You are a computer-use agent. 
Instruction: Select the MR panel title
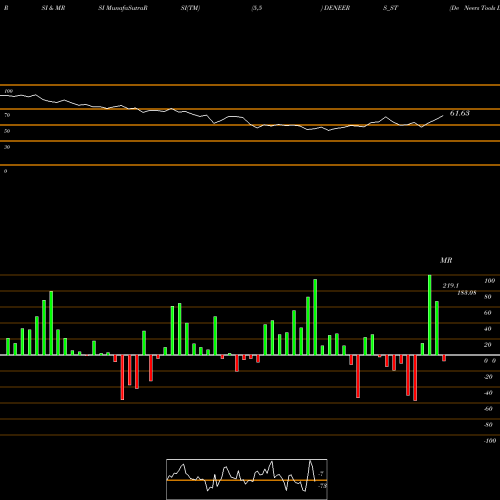[x=446, y=260]
